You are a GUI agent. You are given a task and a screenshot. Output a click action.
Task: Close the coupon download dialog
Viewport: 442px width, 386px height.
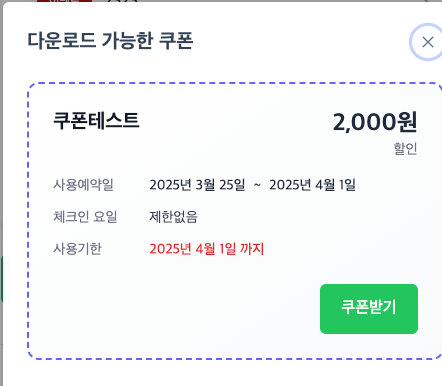pyautogui.click(x=427, y=42)
